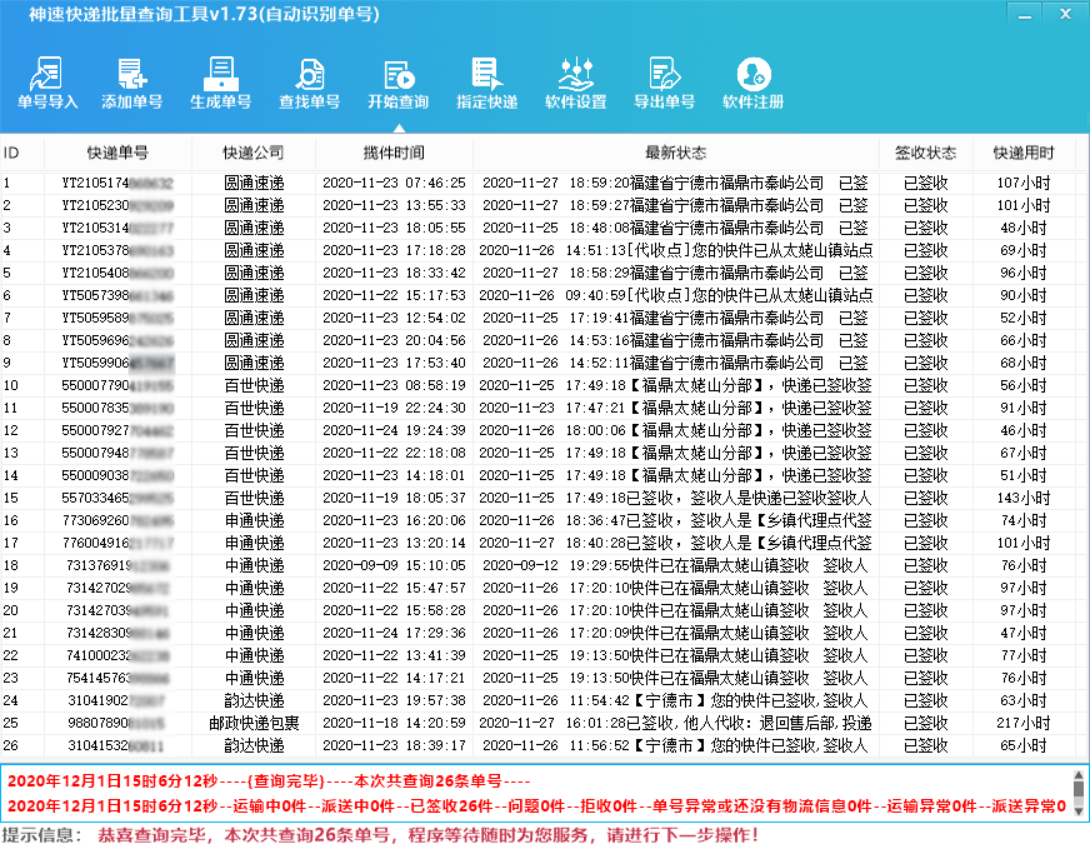This screenshot has height=849, width=1090.
Task: Click the 单号导入 import icon
Action: coord(45,83)
